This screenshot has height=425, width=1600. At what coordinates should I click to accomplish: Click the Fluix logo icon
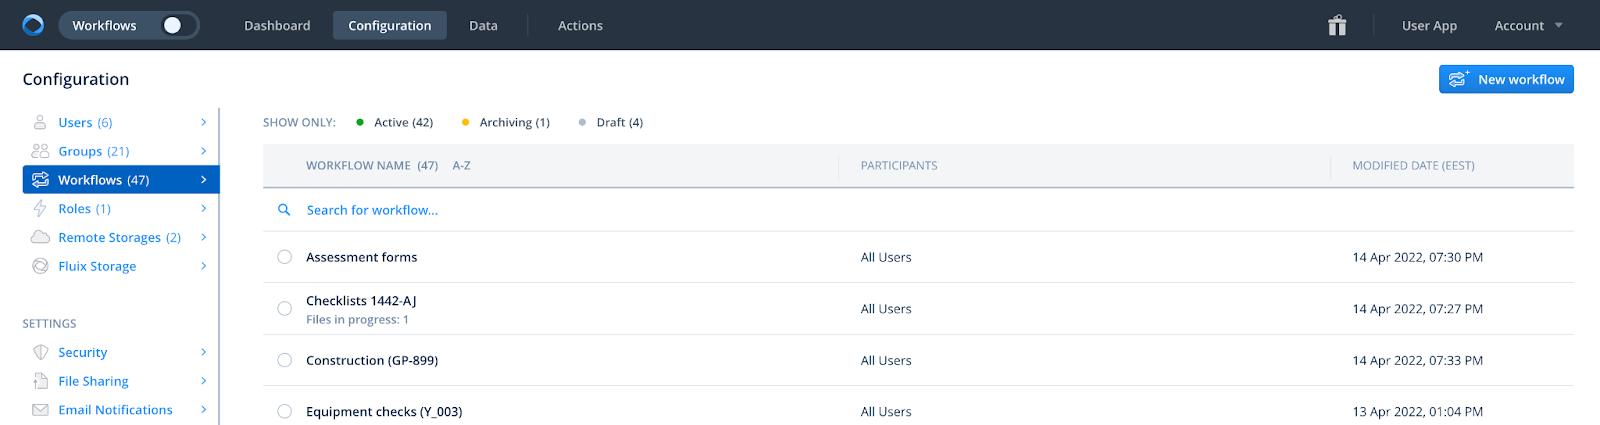[x=33, y=25]
